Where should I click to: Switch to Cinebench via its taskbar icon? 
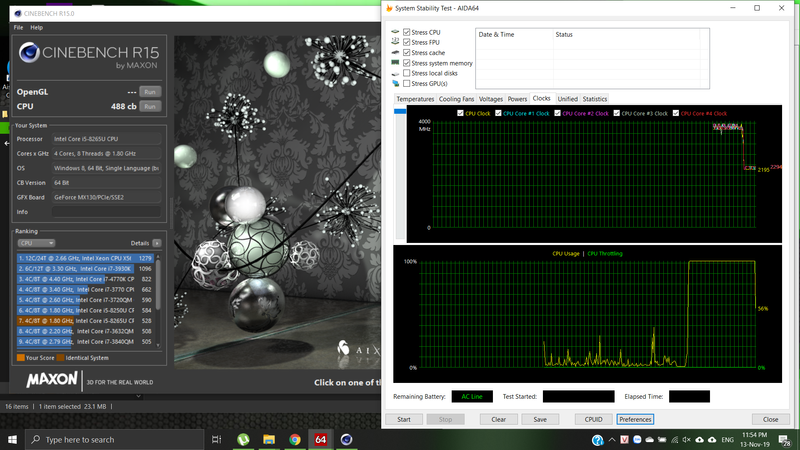click(346, 439)
